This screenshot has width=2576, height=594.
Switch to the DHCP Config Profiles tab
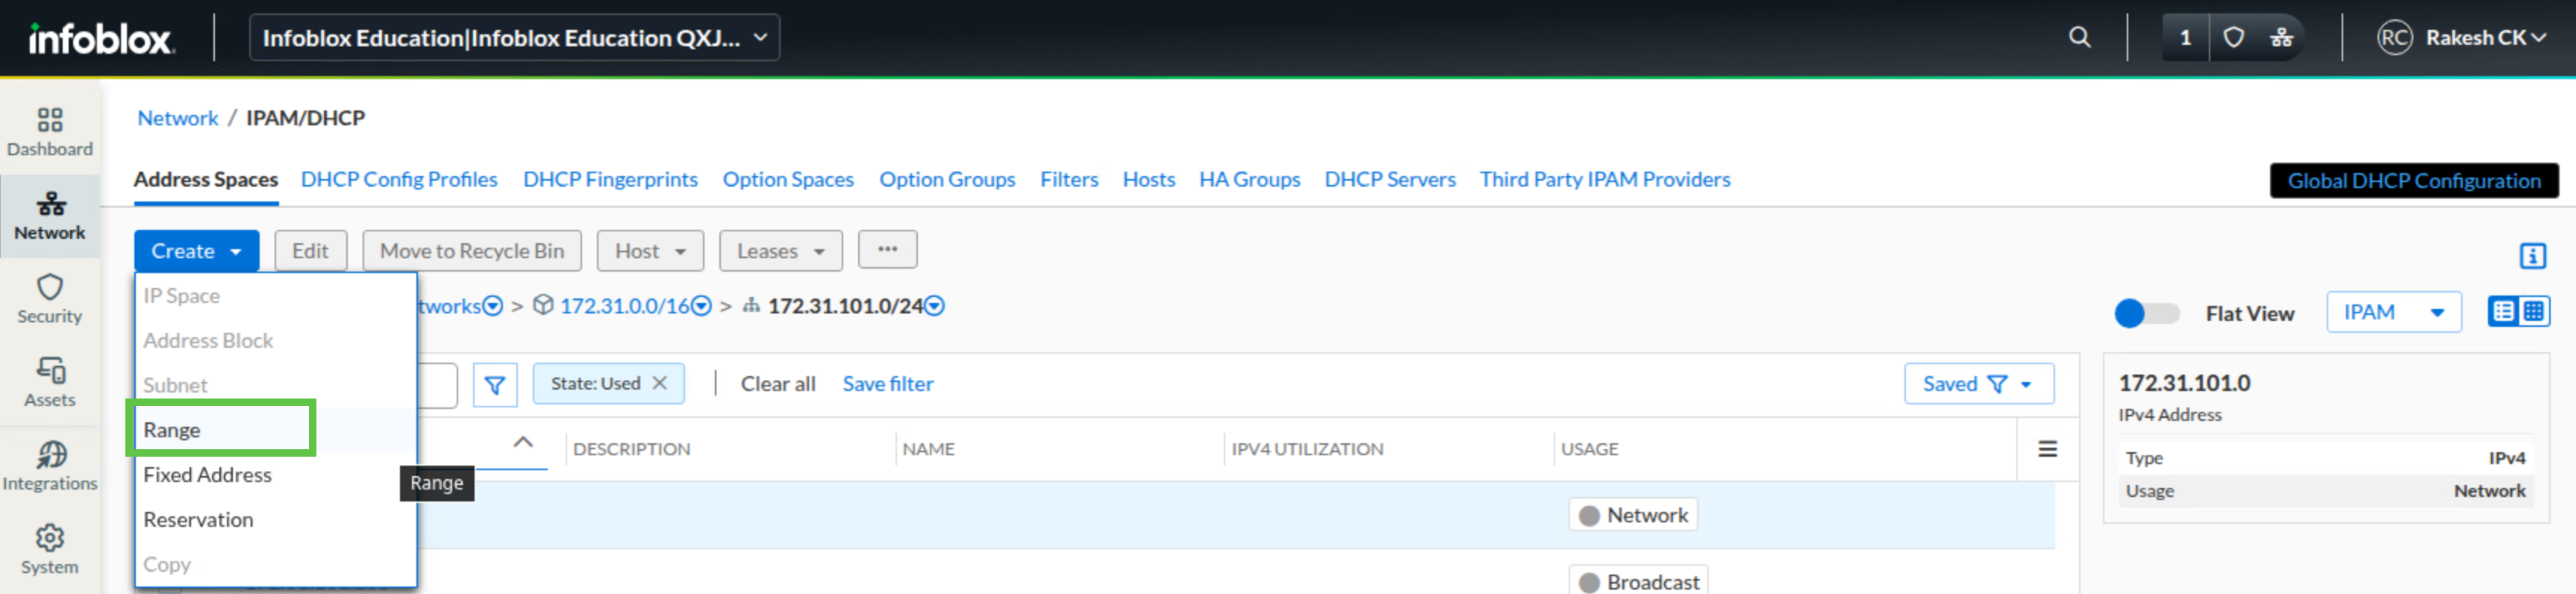click(x=399, y=180)
